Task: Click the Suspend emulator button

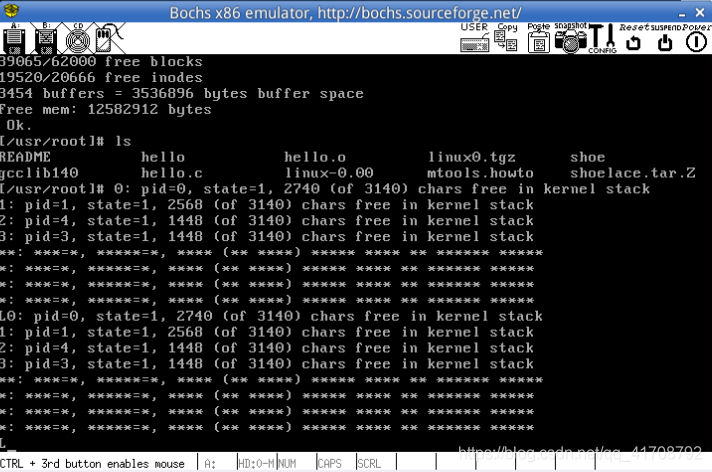Action: click(665, 37)
